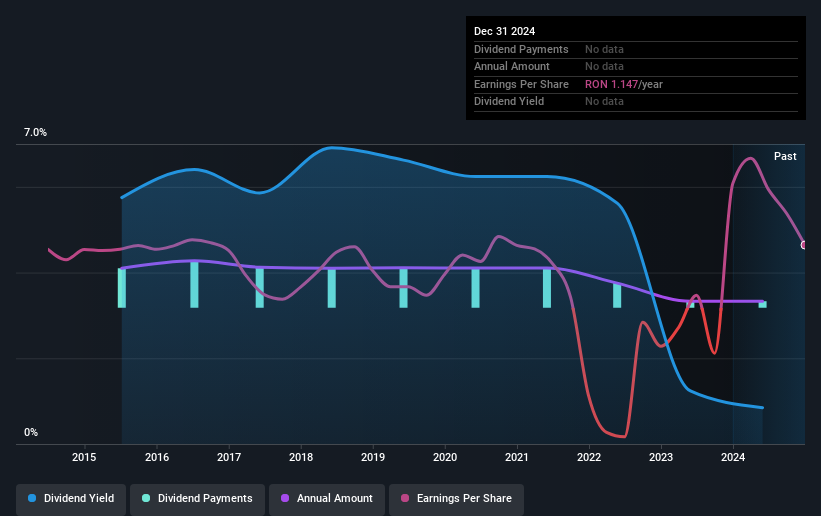Toggle the Annual Amount legend series
This screenshot has height=516, width=821.
(327, 498)
